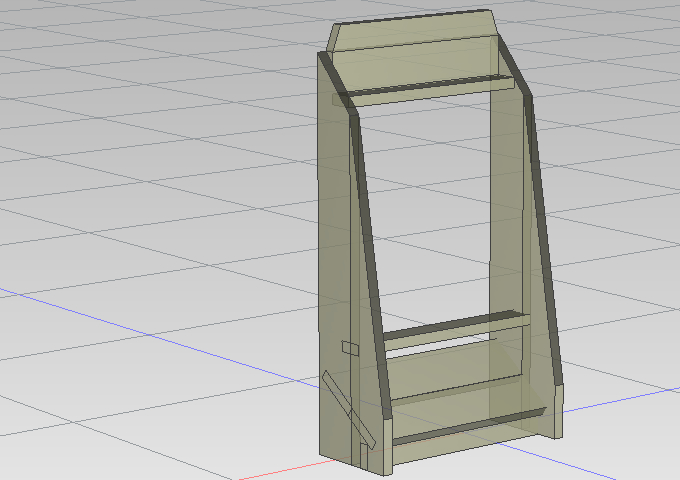Screen dimensions: 680x480
Task: Pick the small rectangular slot on left panel
Action: 350,348
